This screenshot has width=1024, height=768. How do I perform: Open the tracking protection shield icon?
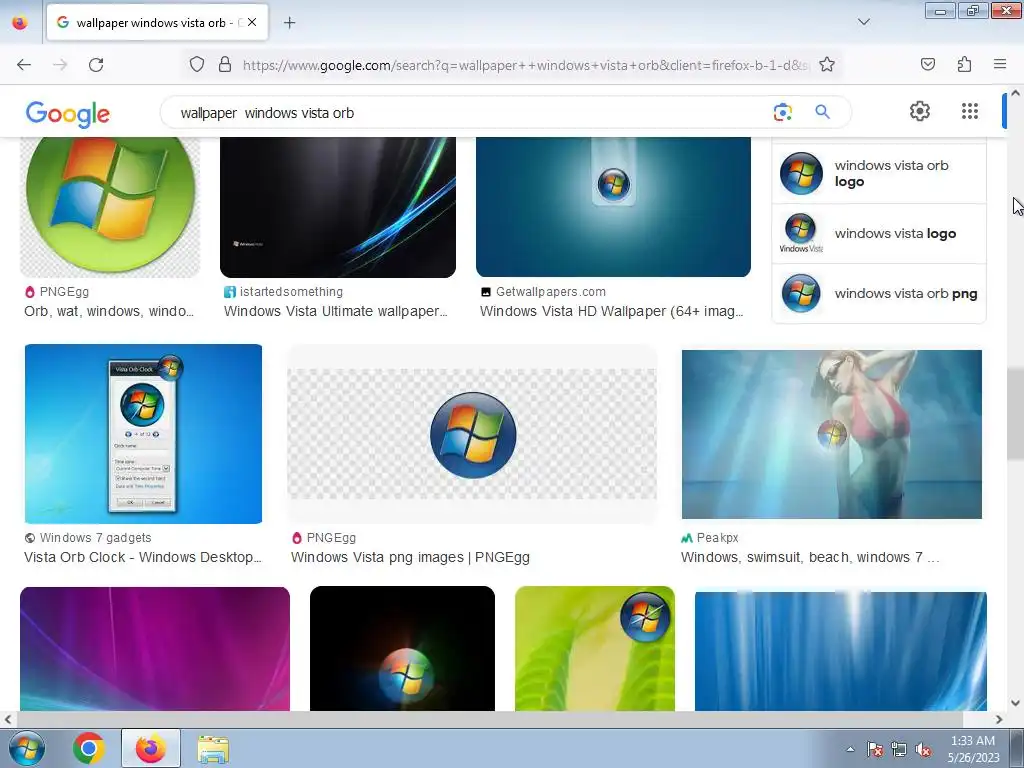(197, 65)
